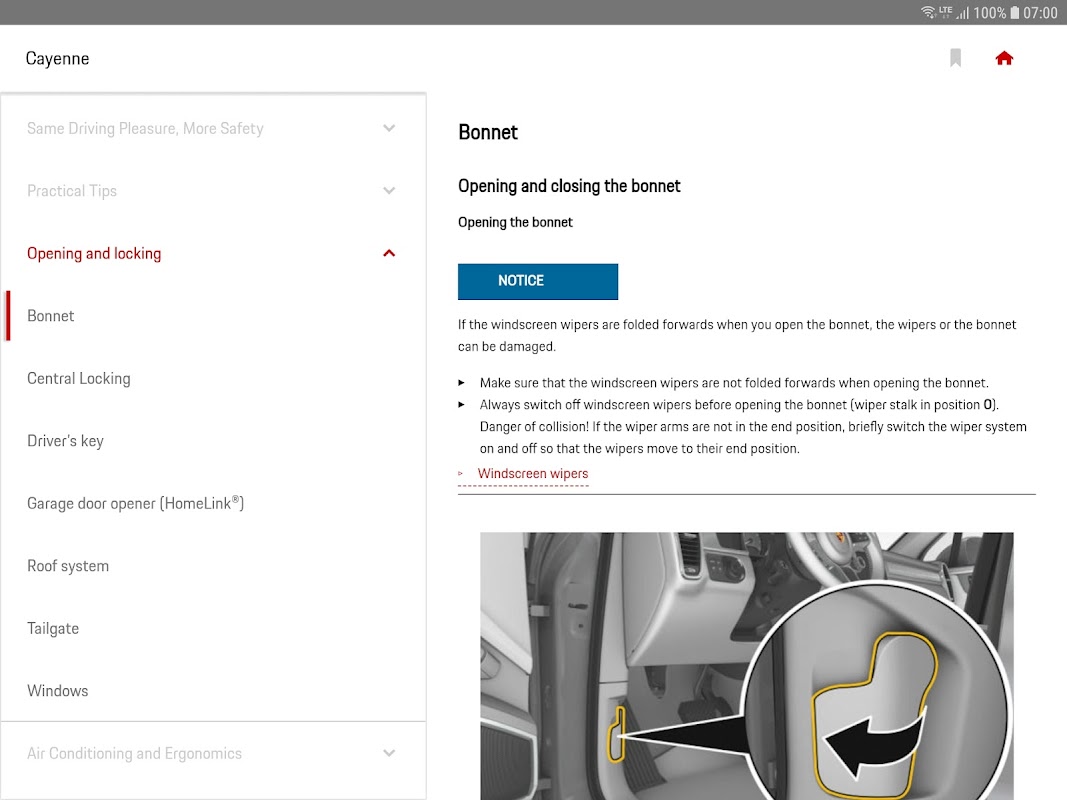The height and width of the screenshot is (800, 1067).
Task: Expand Same Driving Pleasure, More Safety chevron
Action: pyautogui.click(x=389, y=128)
